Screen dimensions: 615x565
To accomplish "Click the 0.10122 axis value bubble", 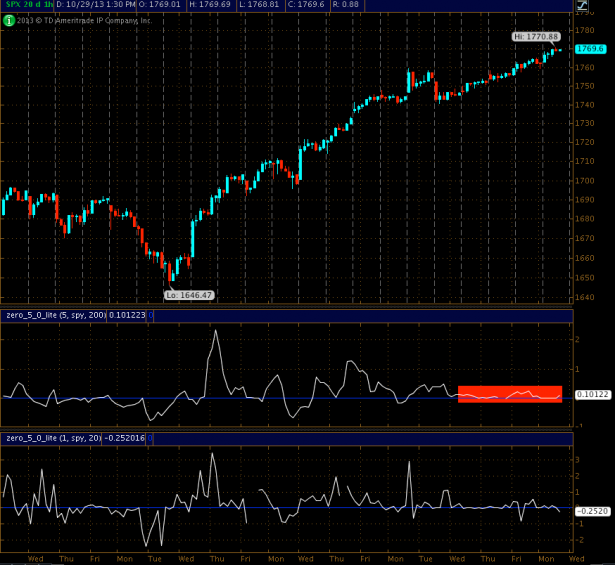I will [592, 394].
